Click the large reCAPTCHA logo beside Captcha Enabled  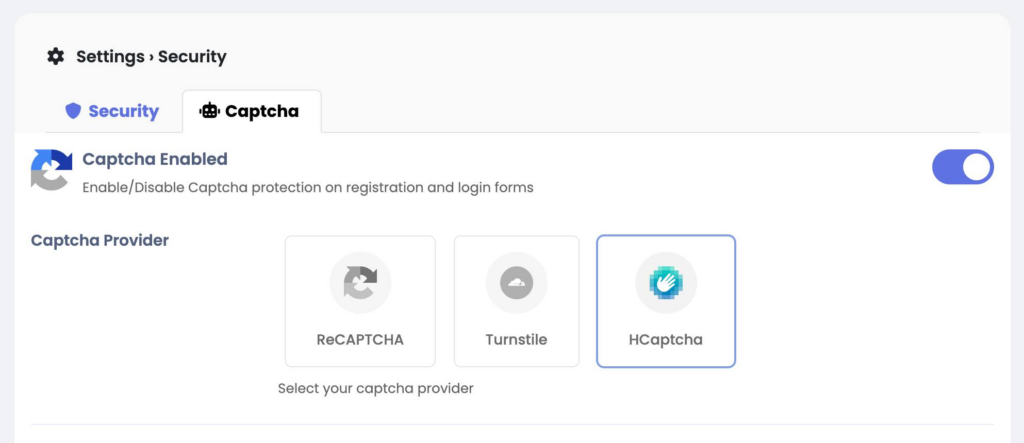tap(52, 169)
